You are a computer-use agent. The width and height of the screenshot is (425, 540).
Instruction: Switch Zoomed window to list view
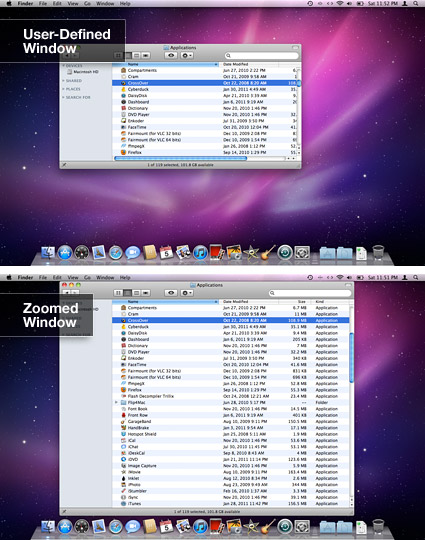click(x=127, y=293)
